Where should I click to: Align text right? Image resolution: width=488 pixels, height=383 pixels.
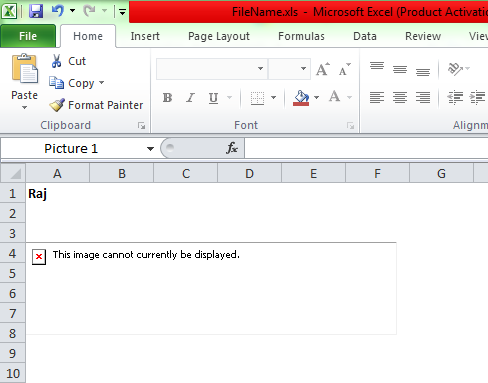pyautogui.click(x=423, y=97)
